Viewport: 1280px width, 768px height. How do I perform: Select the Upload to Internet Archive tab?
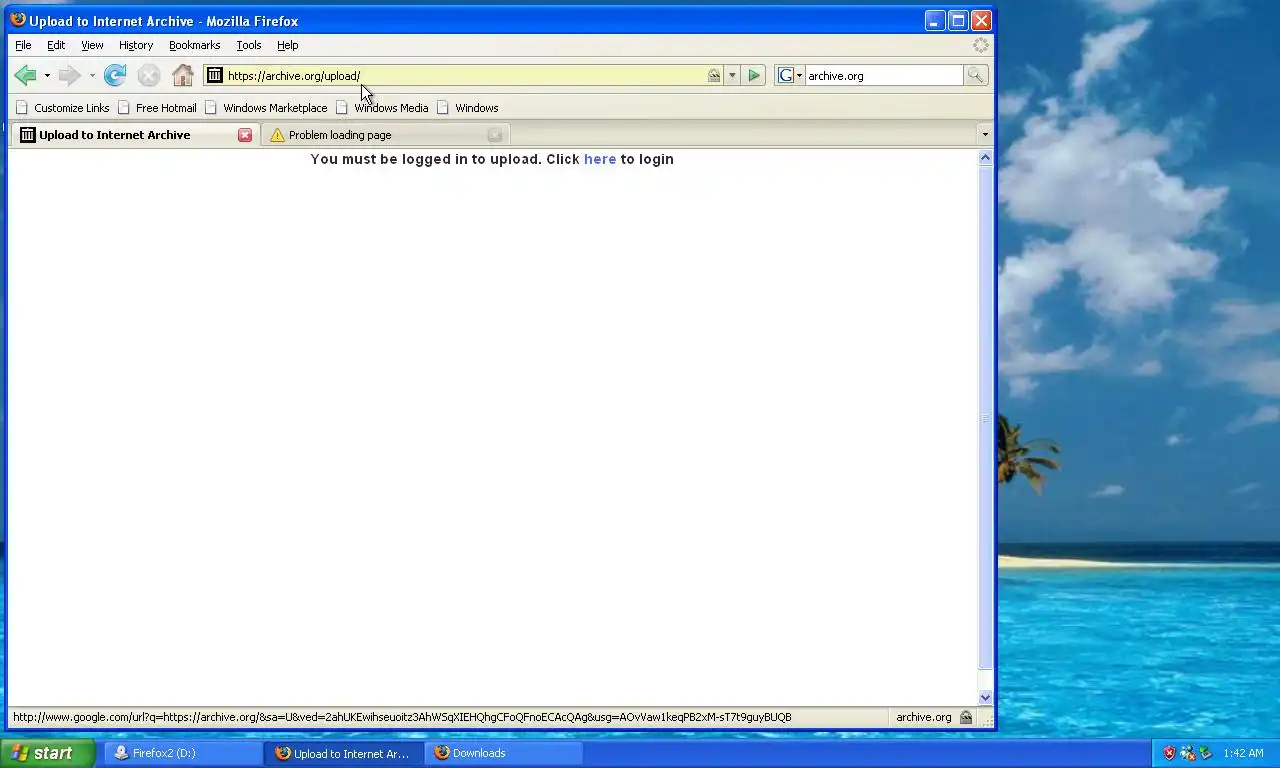(135, 135)
